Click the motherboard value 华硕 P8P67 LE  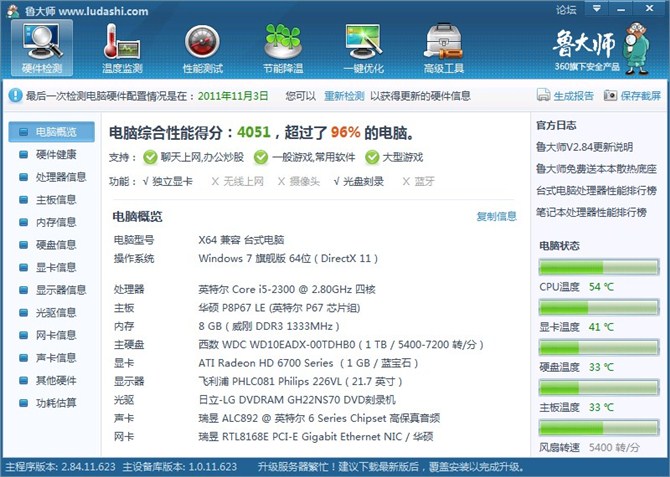click(279, 308)
